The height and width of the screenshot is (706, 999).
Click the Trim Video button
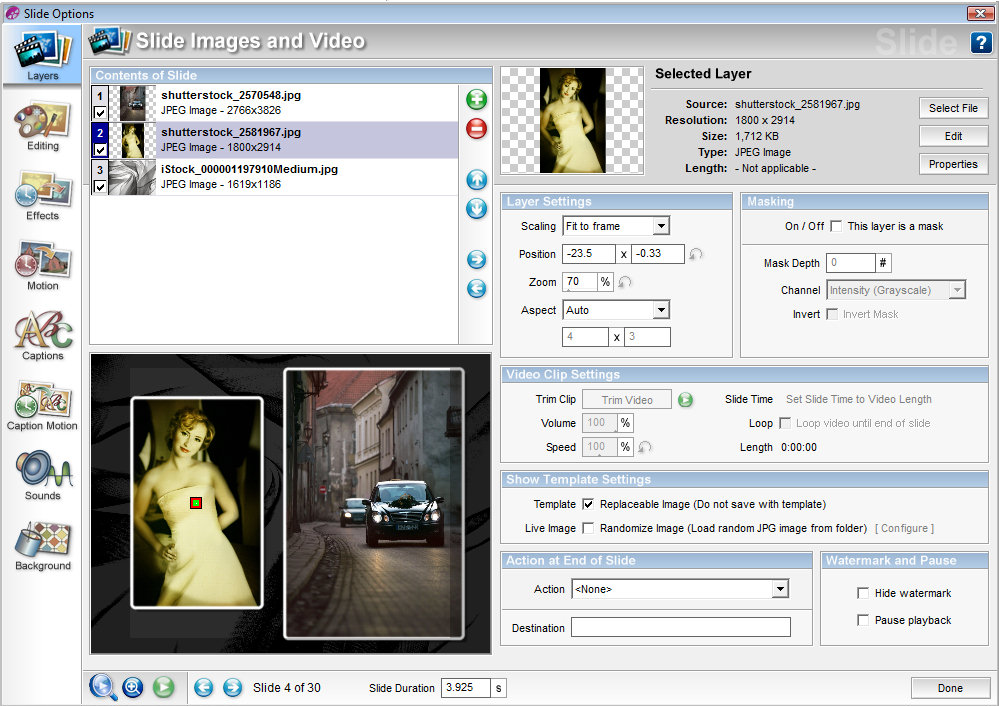click(627, 400)
